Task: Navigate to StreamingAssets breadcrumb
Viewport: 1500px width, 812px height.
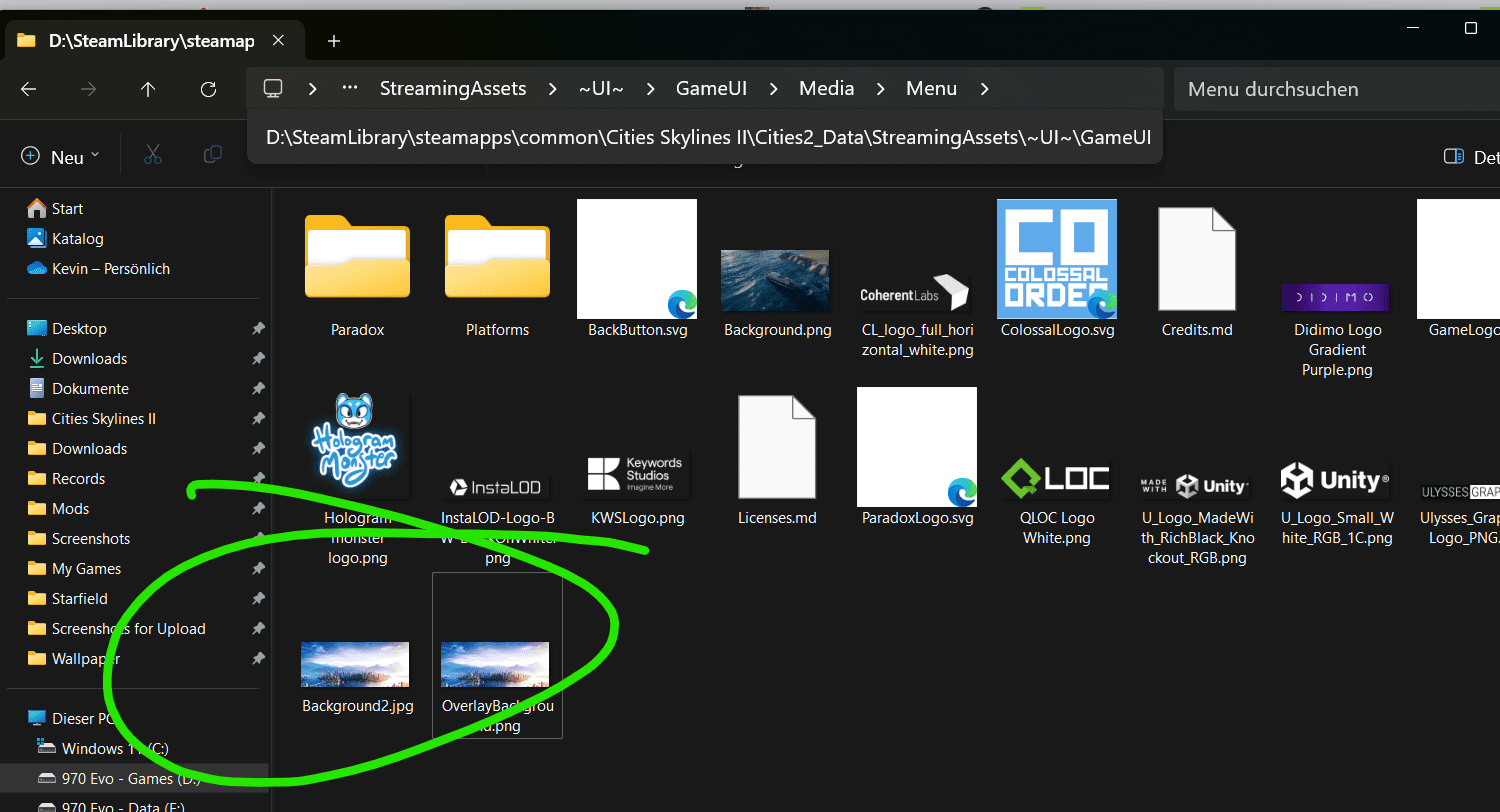Action: (x=453, y=89)
